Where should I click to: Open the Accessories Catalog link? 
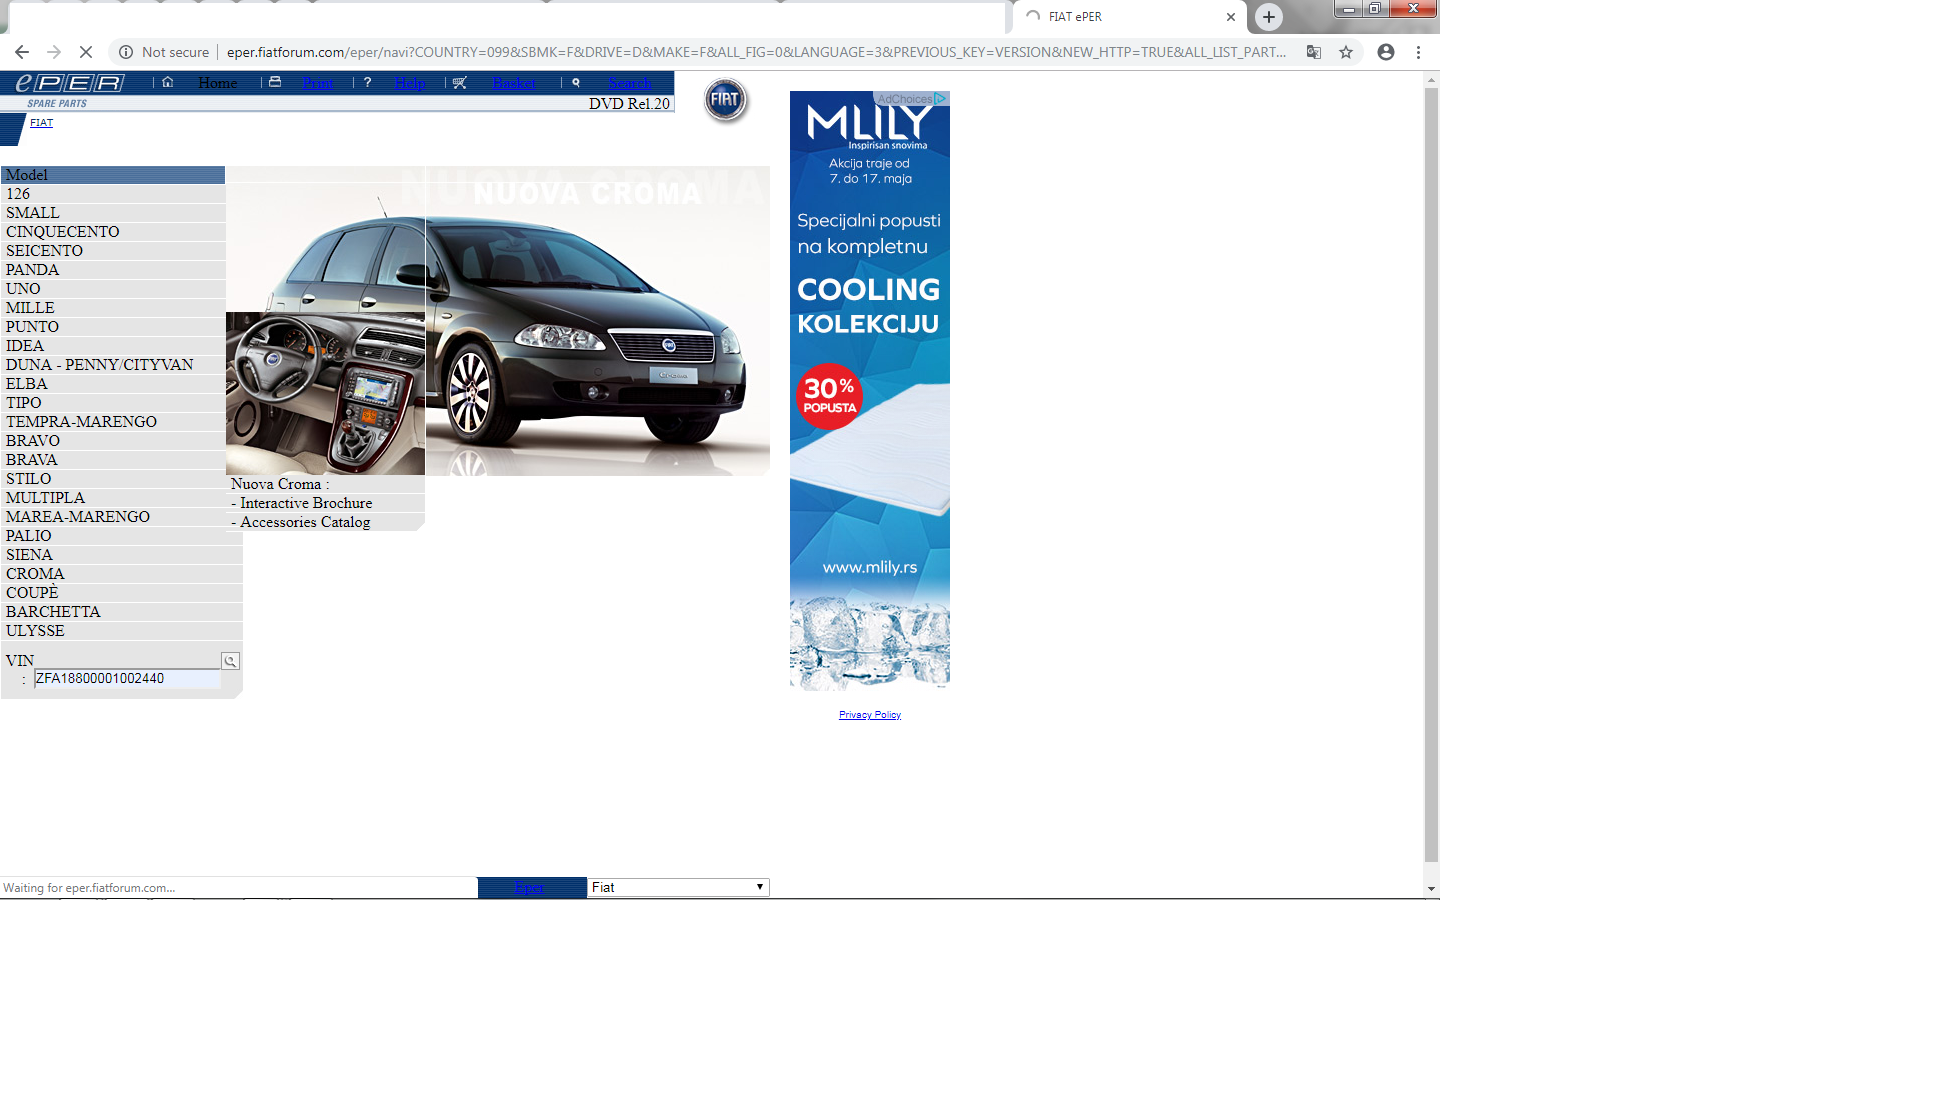305,522
